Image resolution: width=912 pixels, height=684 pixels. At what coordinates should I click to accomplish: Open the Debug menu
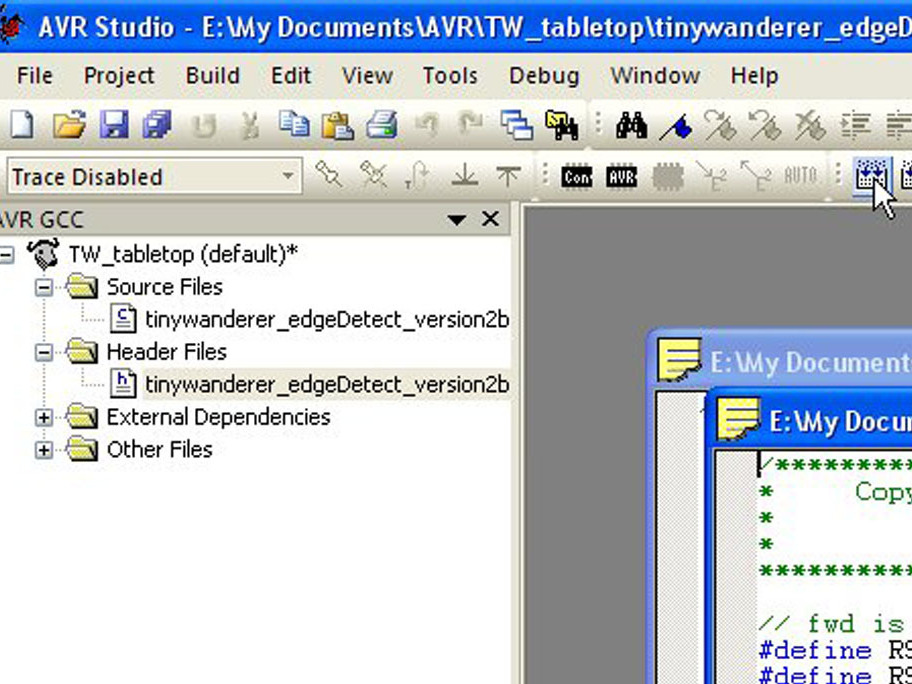click(544, 77)
